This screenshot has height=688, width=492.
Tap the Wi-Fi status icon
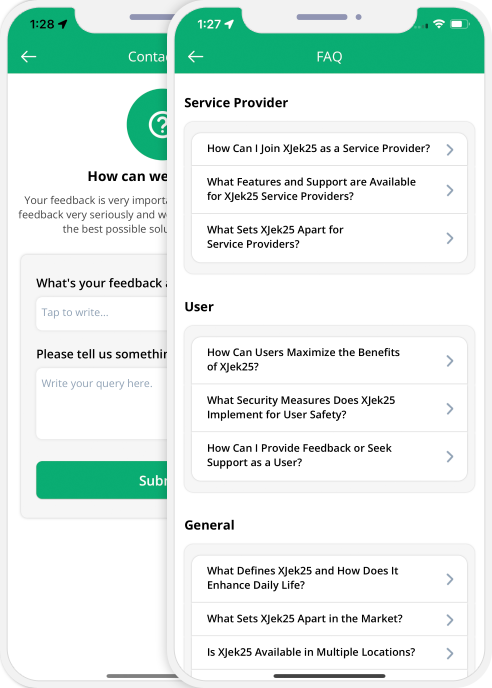pyautogui.click(x=438, y=24)
